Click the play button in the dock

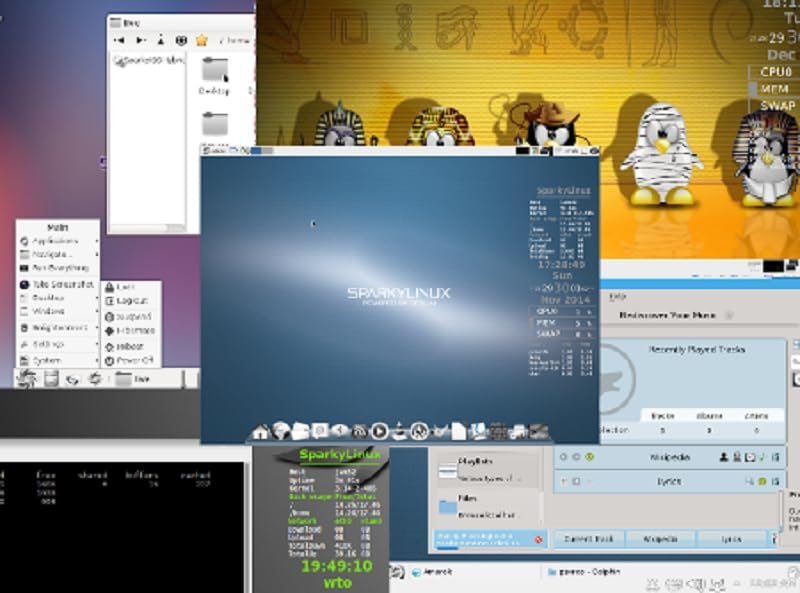pyautogui.click(x=379, y=431)
